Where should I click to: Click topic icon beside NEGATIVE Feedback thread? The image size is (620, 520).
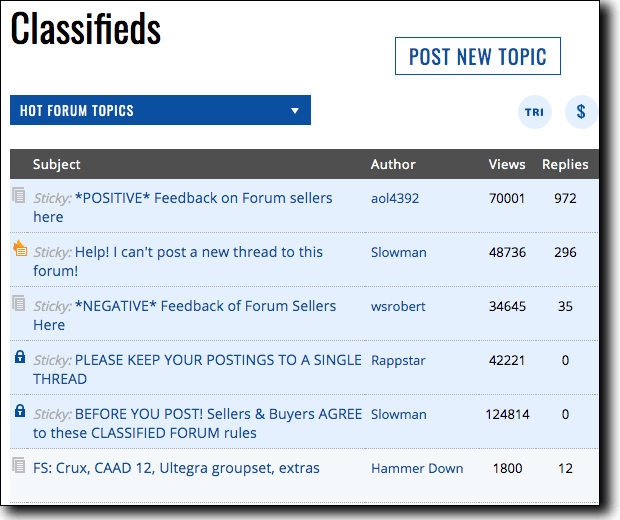19,303
